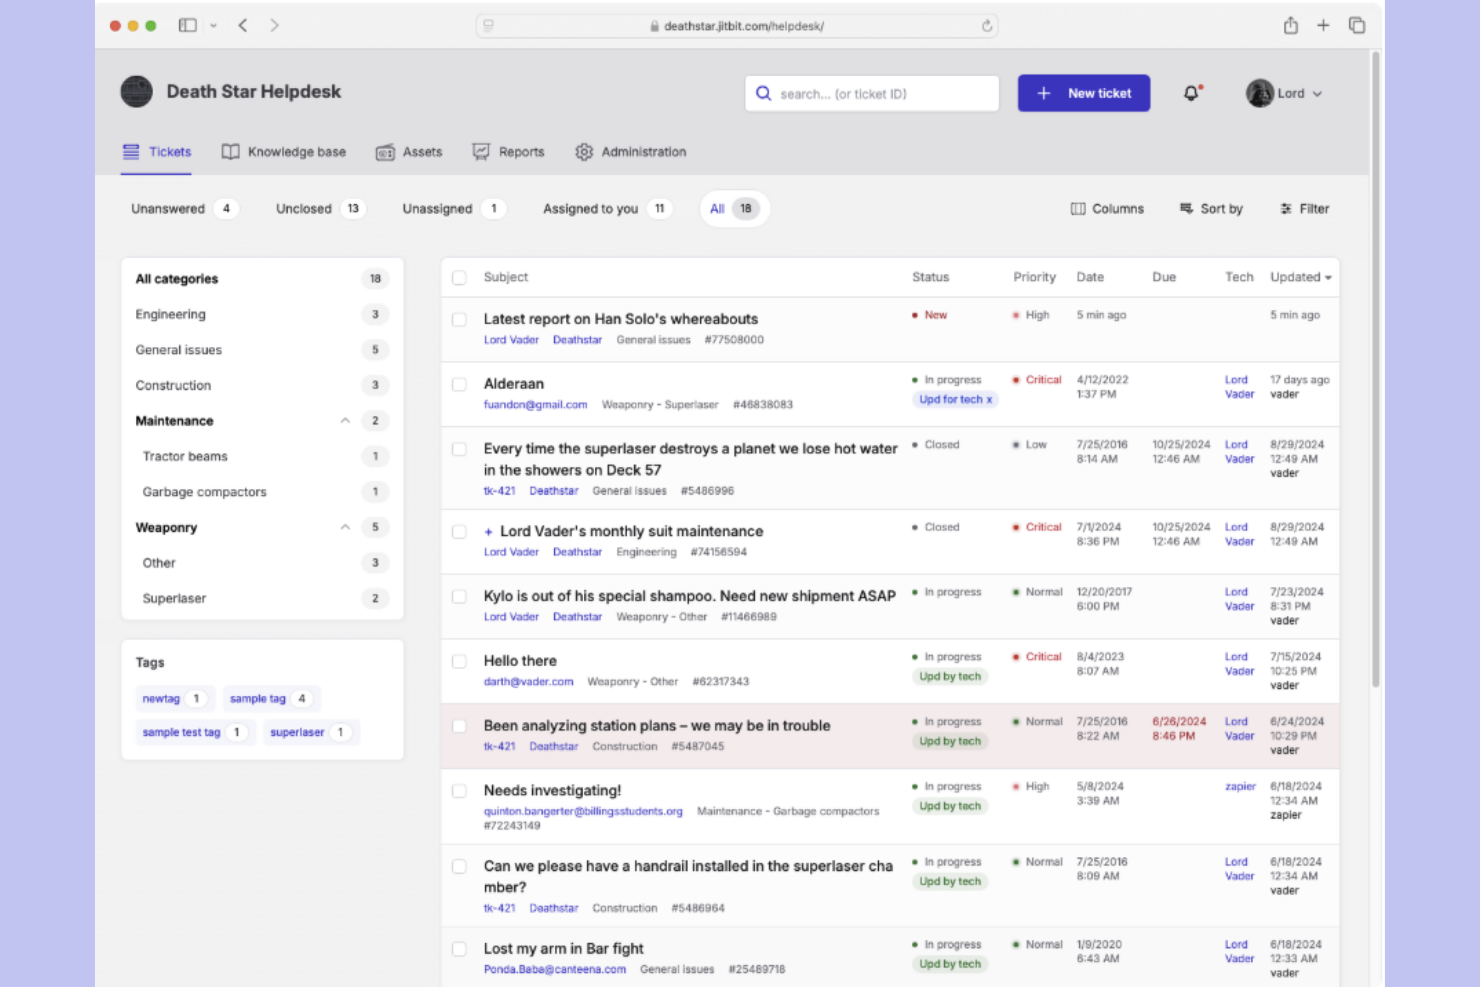The width and height of the screenshot is (1480, 987).
Task: Click the Columns configuration icon
Action: (x=1078, y=208)
